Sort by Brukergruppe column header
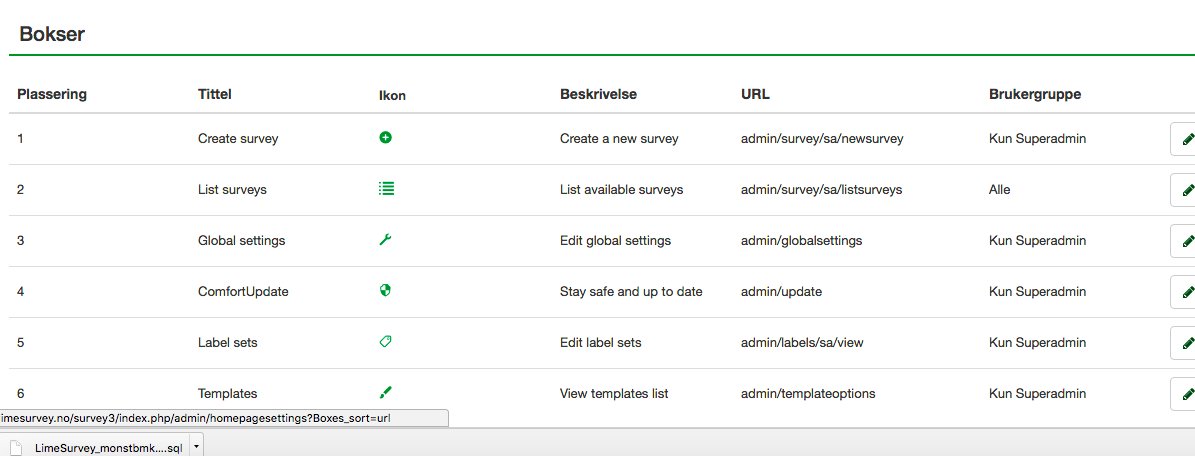 click(x=1035, y=95)
